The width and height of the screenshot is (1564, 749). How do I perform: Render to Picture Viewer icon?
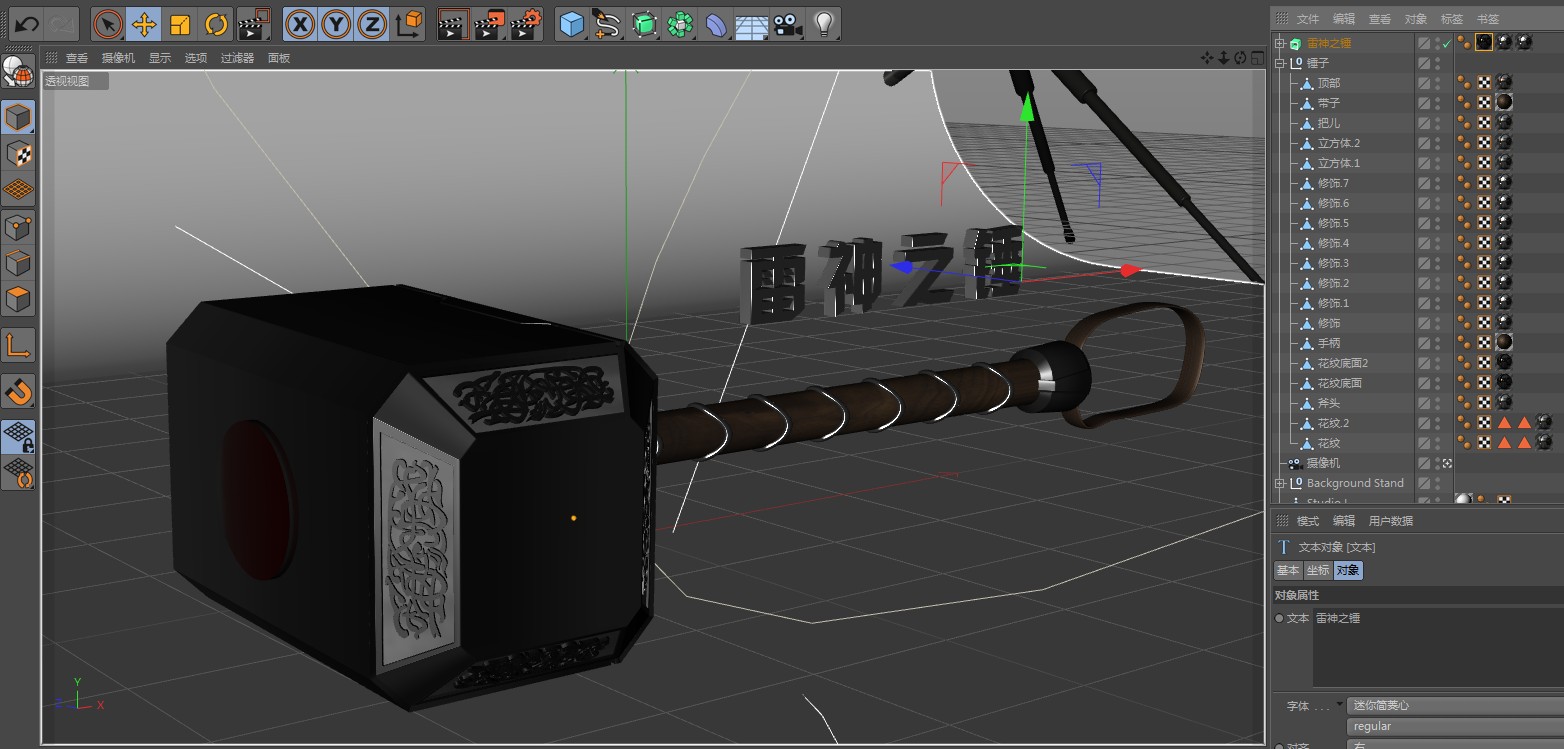[490, 23]
